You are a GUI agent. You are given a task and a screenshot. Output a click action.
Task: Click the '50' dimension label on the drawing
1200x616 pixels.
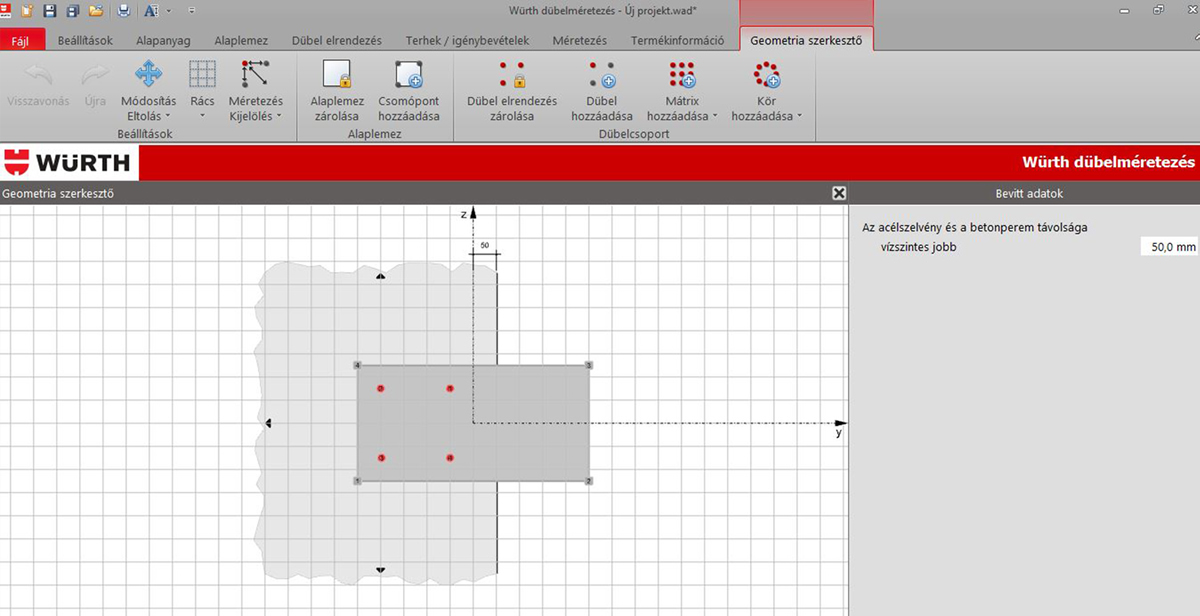[484, 245]
